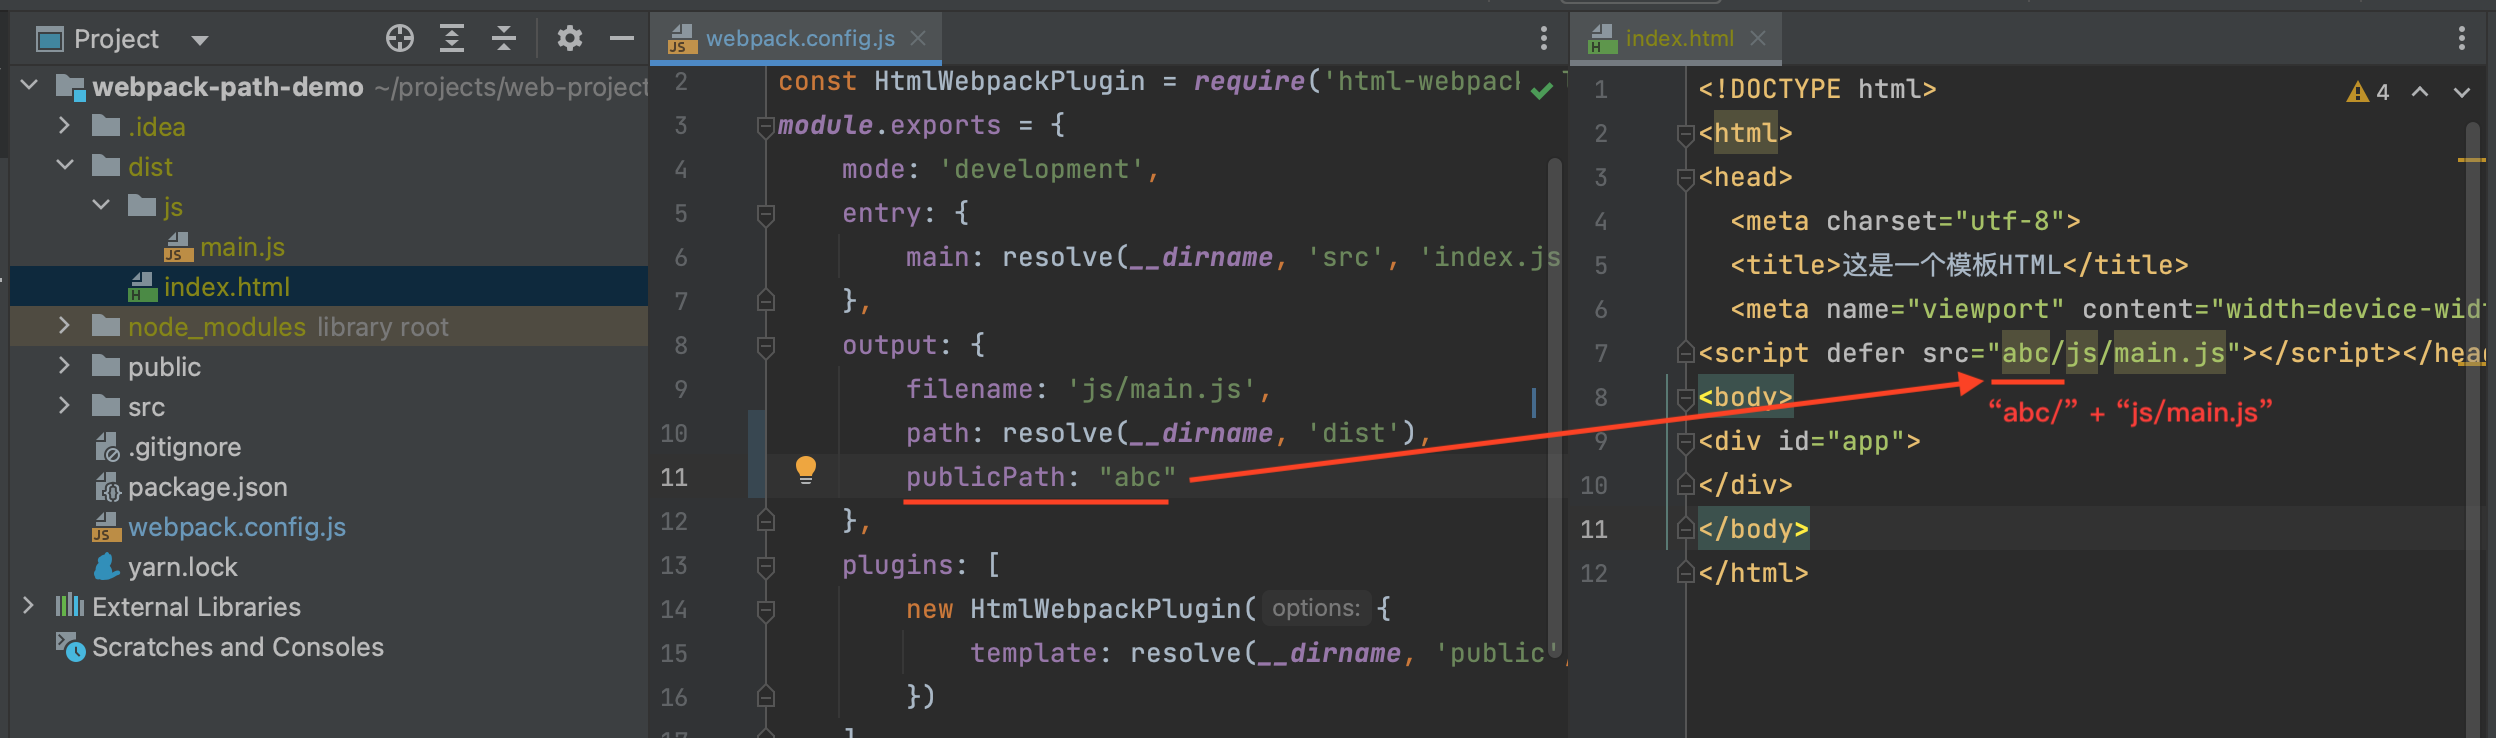
Task: Close the webpack.config.js tab
Action: point(918,38)
